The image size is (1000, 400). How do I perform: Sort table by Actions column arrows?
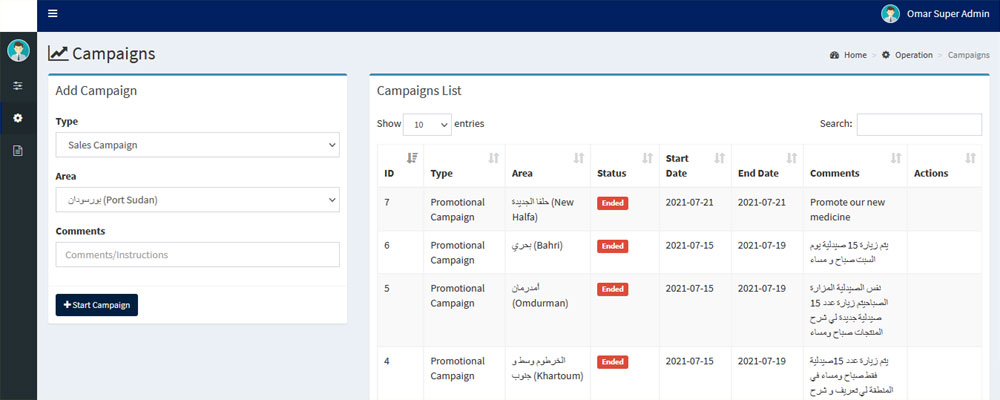[x=970, y=158]
